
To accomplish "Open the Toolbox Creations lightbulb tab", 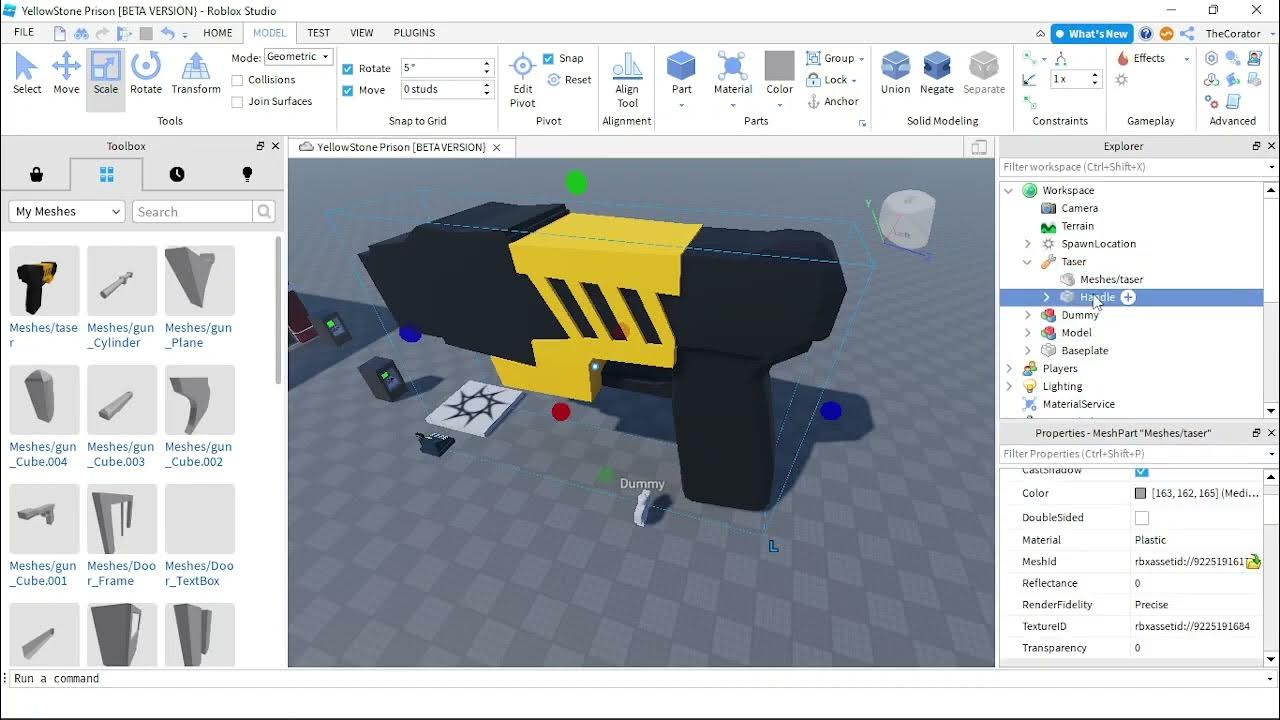I will tap(247, 174).
